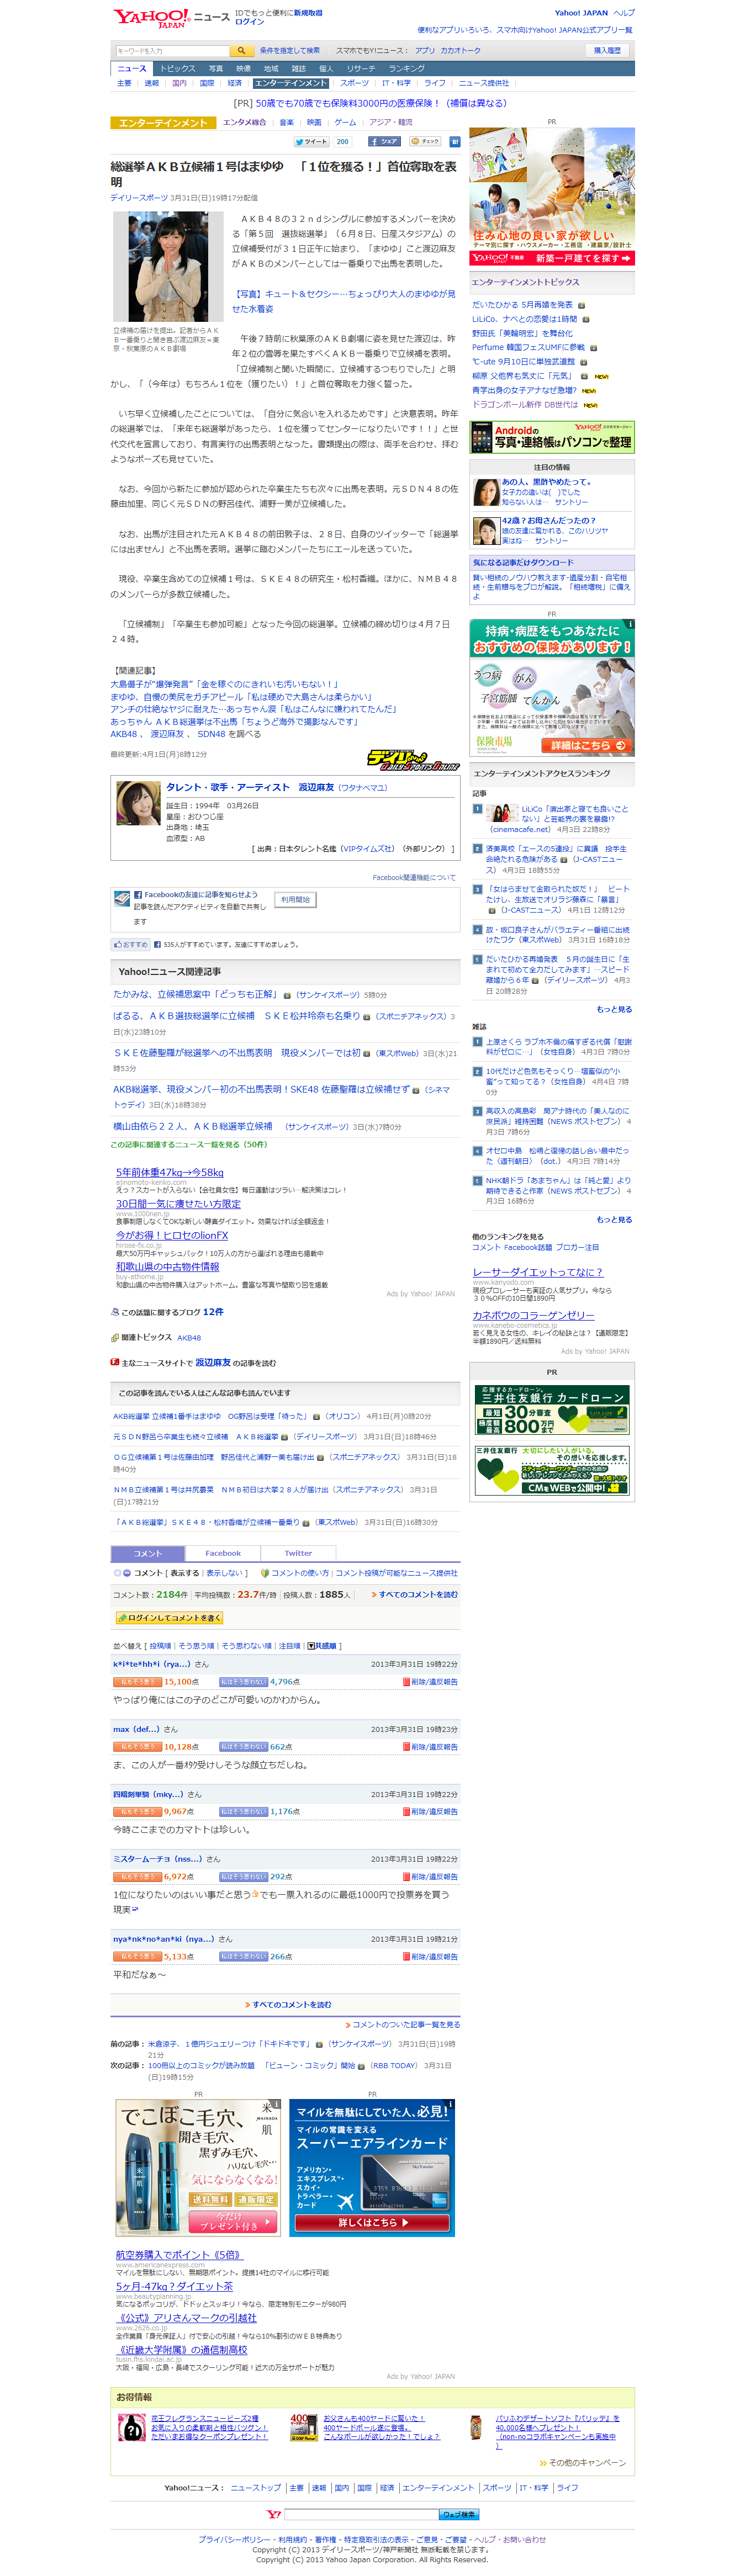Click すべてのコメントを読む above the comment list
The width and height of the screenshot is (745, 2576).
point(414,1595)
